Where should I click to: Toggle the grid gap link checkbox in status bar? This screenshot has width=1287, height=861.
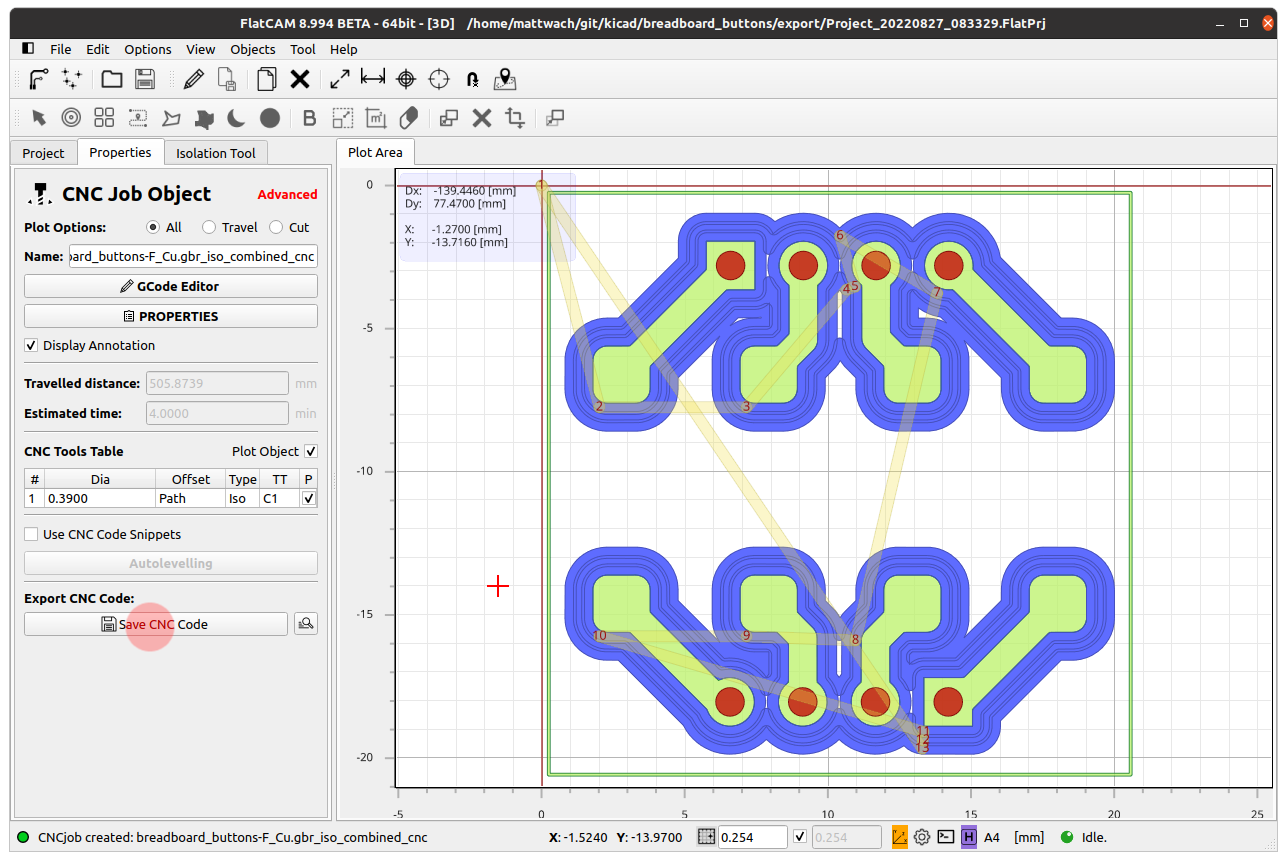pos(799,837)
